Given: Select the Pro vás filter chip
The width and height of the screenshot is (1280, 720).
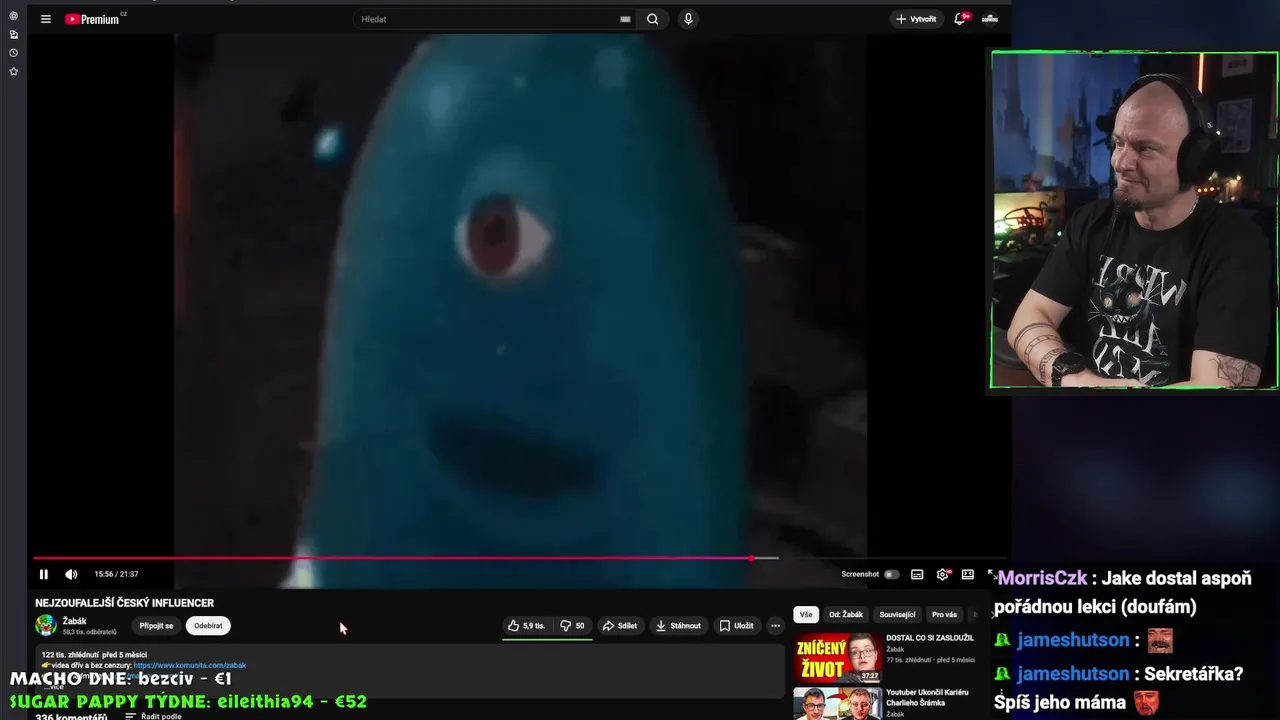Looking at the screenshot, I should click(944, 615).
